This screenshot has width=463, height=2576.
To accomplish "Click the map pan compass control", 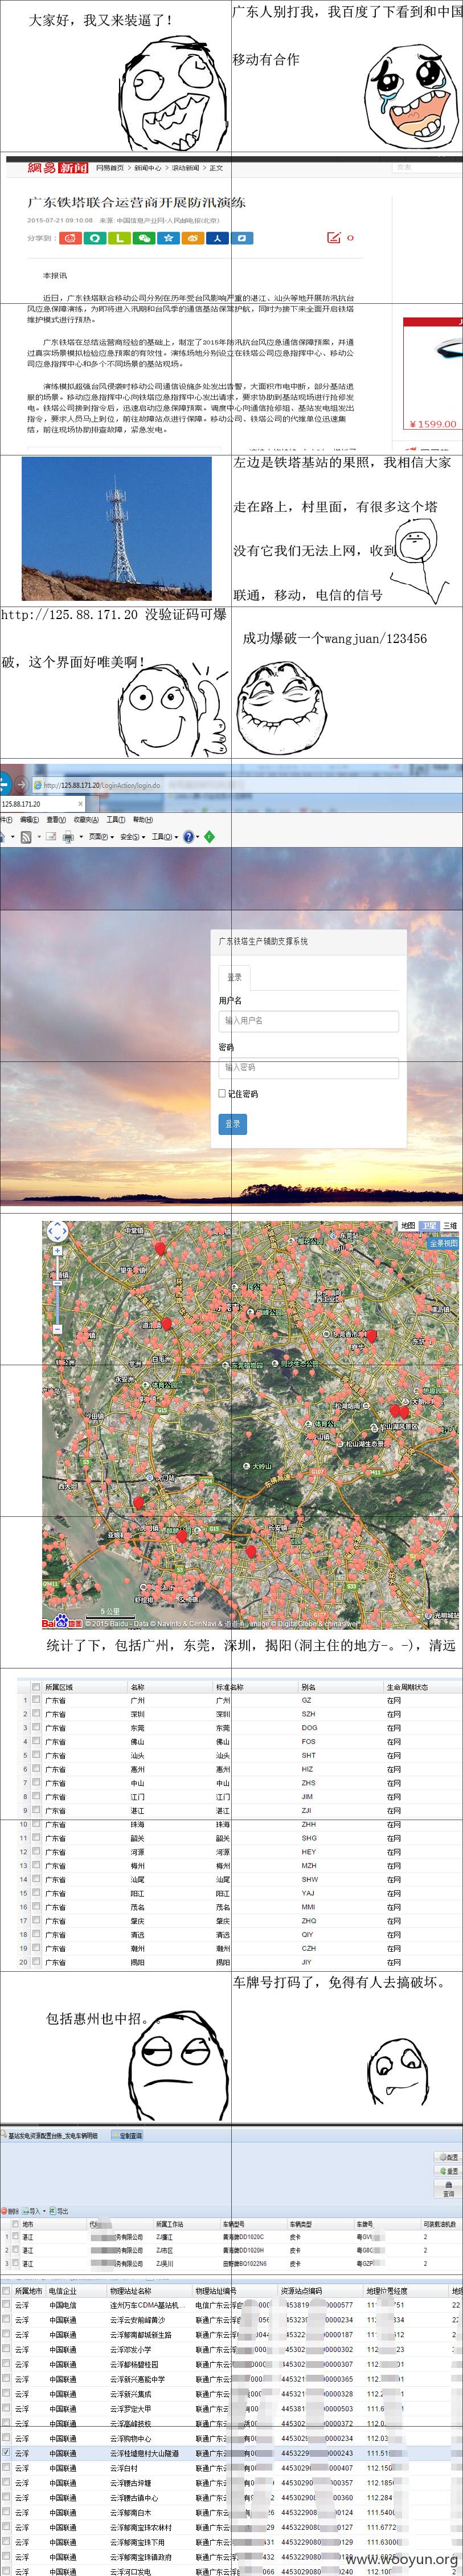I will point(57,1231).
